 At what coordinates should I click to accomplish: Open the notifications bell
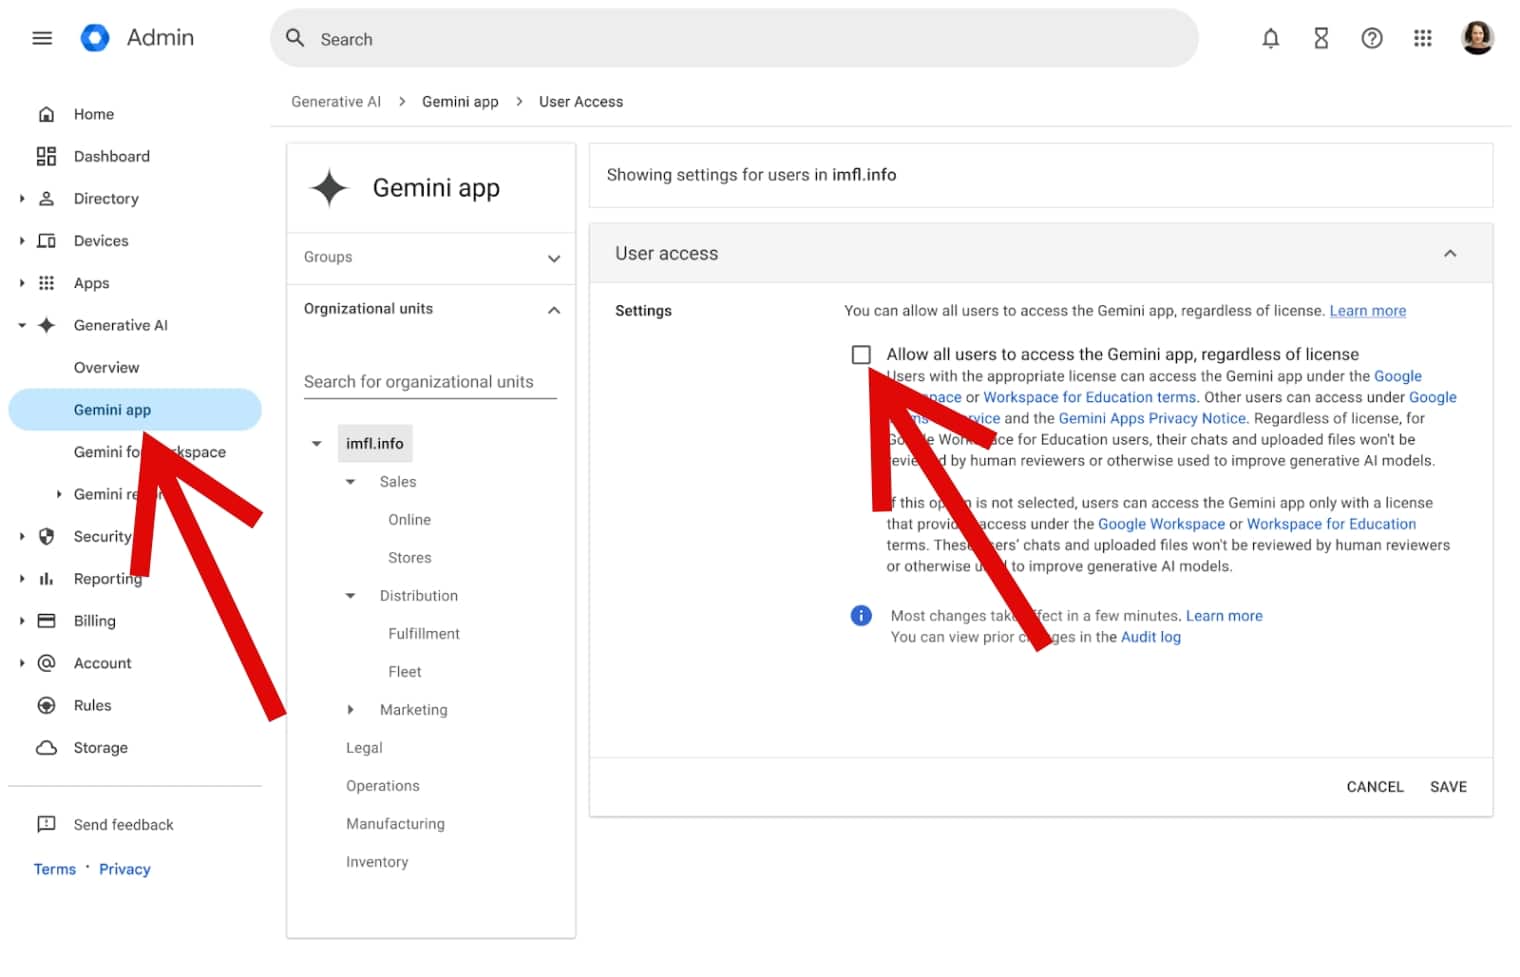coord(1270,38)
